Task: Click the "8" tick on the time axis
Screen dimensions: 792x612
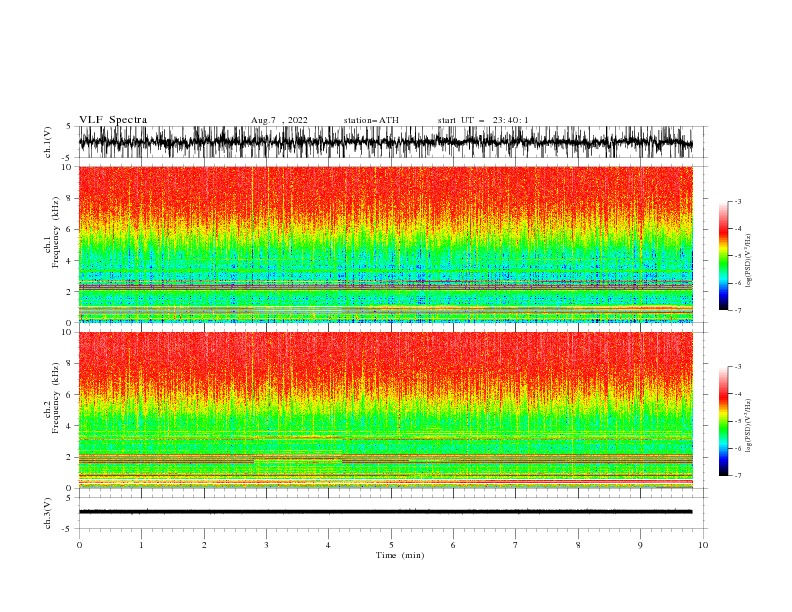Action: point(578,545)
